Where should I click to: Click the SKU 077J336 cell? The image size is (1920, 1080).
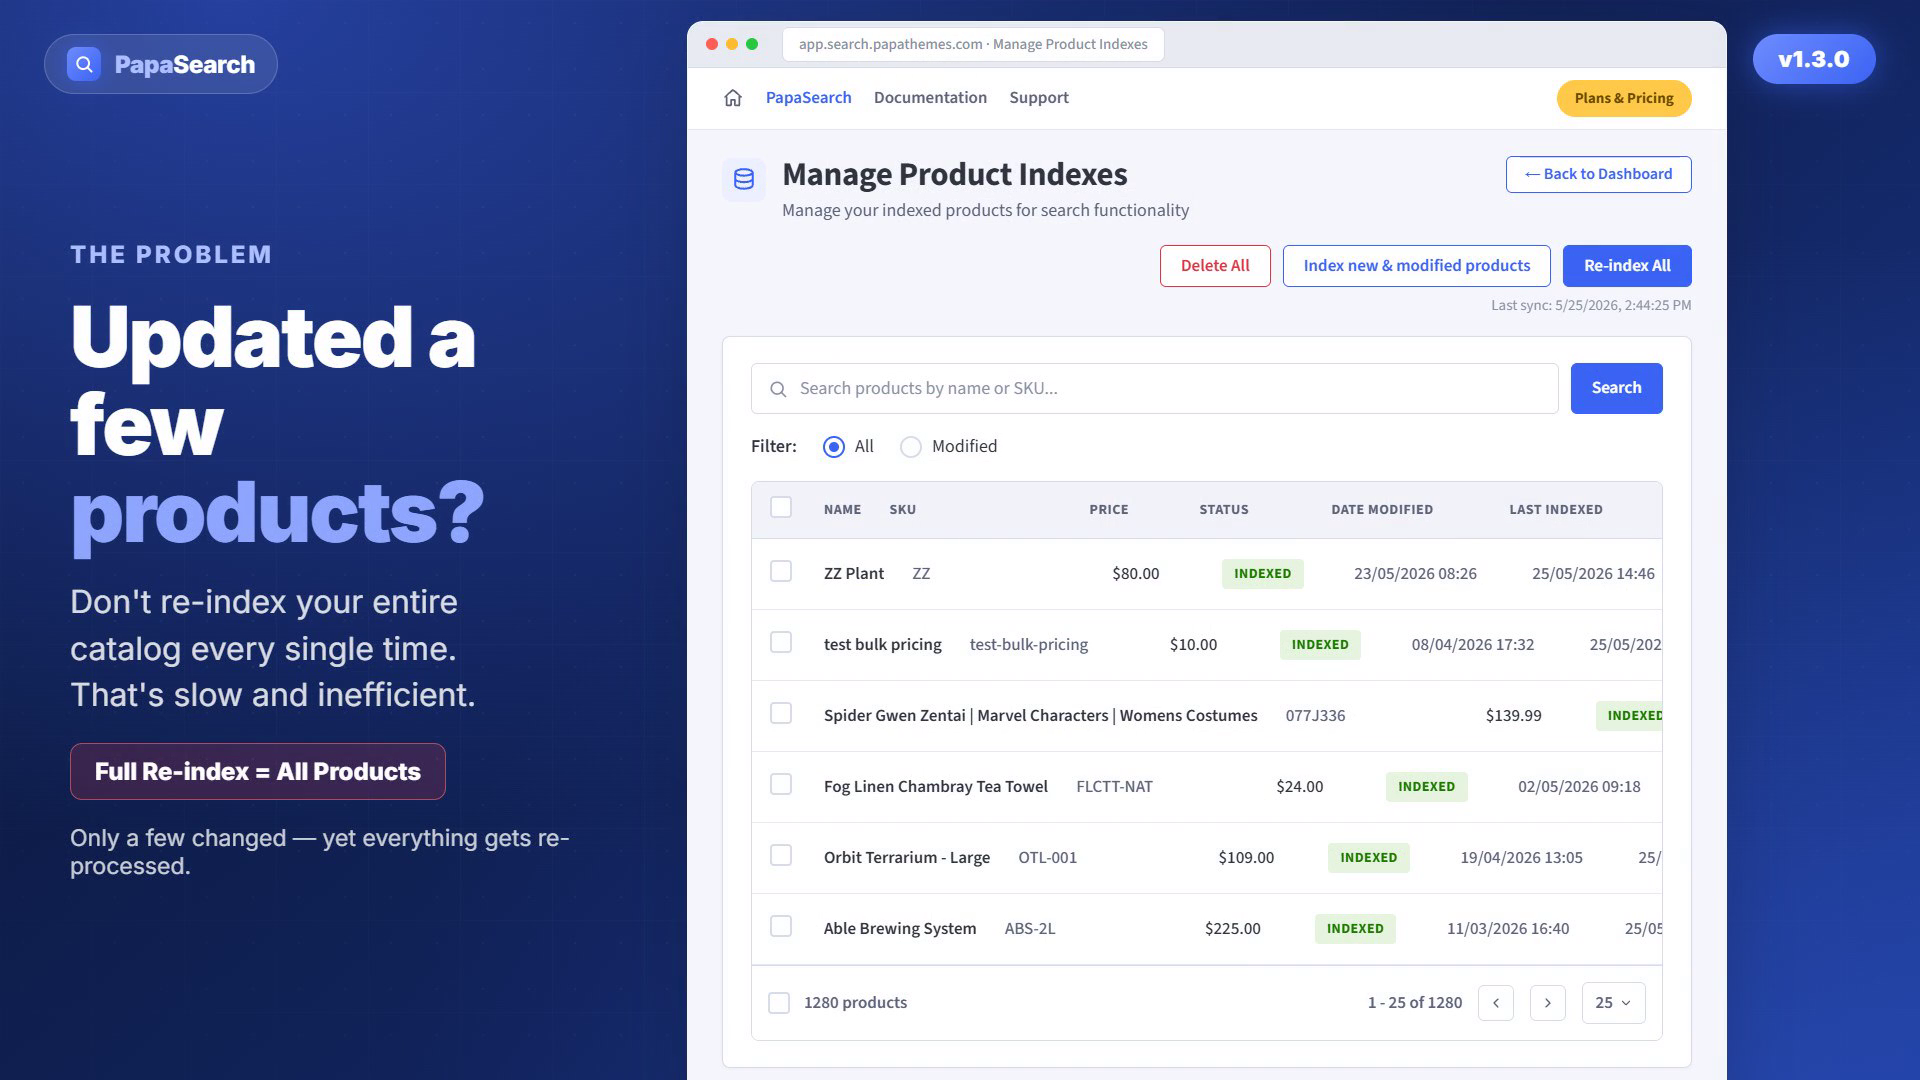(1315, 716)
